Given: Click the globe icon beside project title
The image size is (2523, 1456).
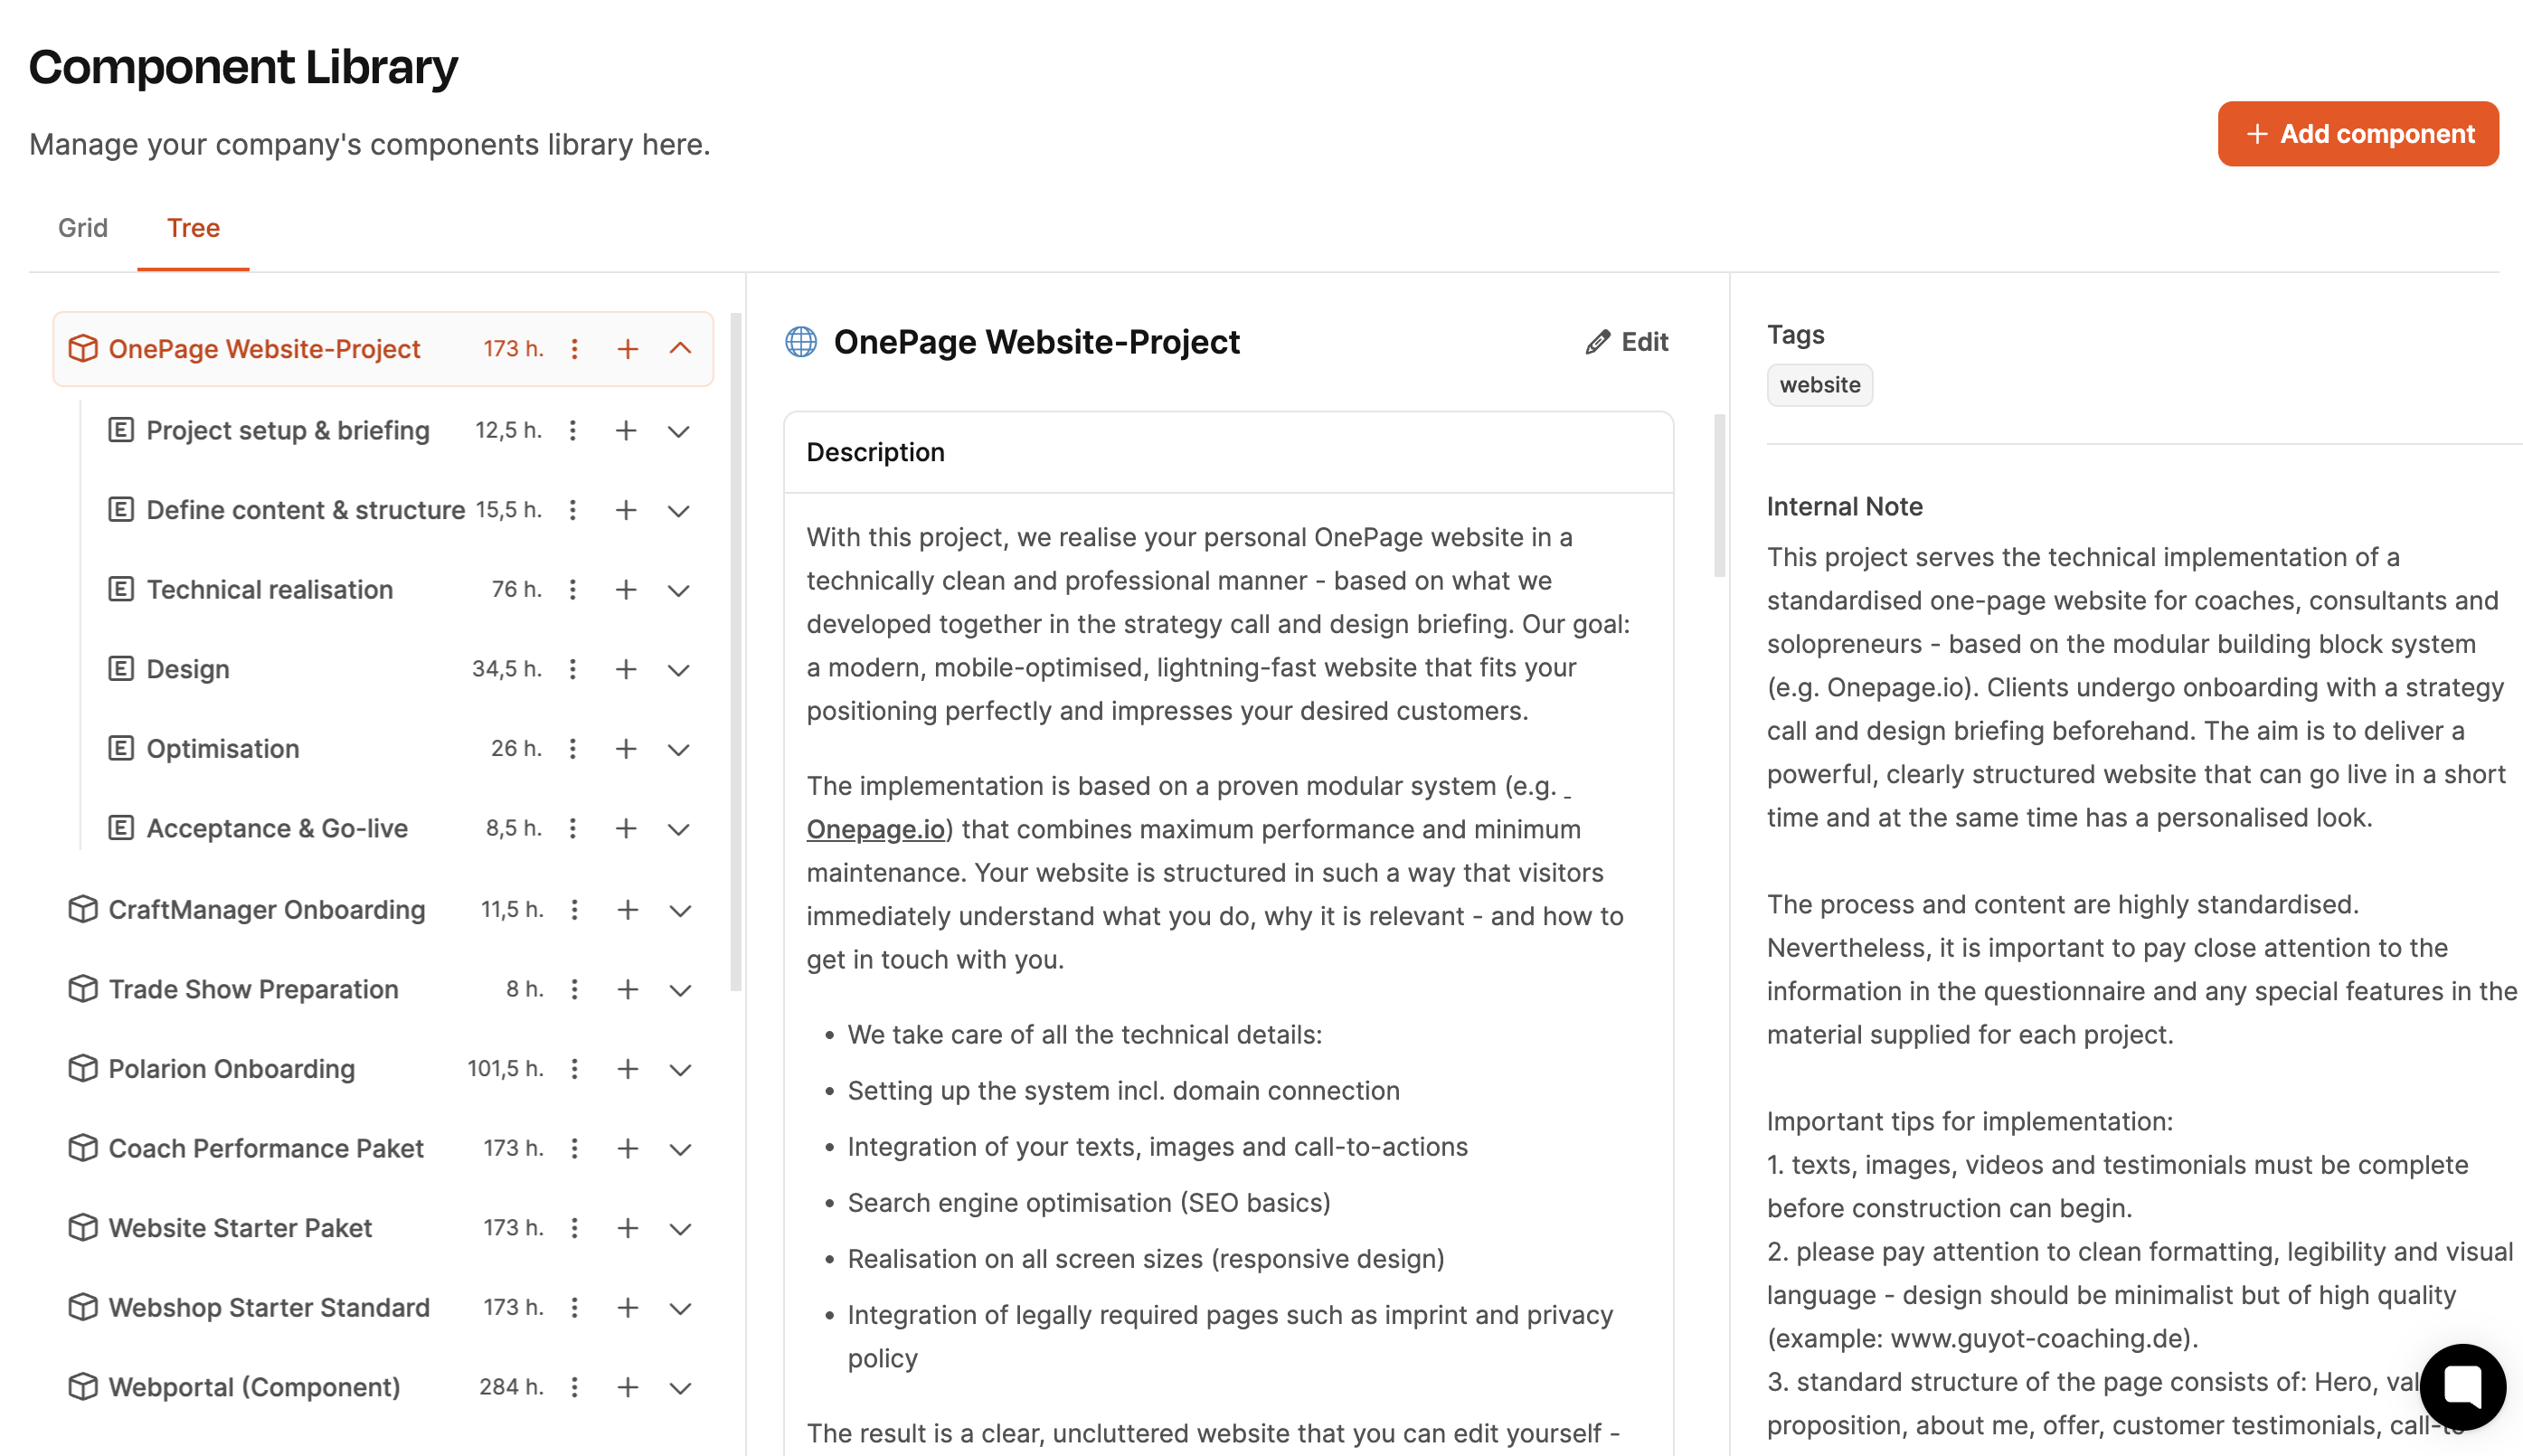Looking at the screenshot, I should pos(801,342).
